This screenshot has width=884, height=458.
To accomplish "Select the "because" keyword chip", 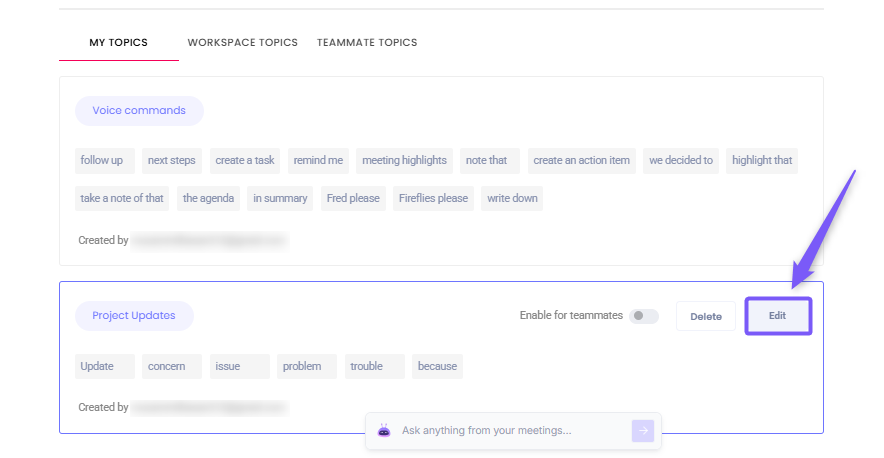I will [x=437, y=366].
